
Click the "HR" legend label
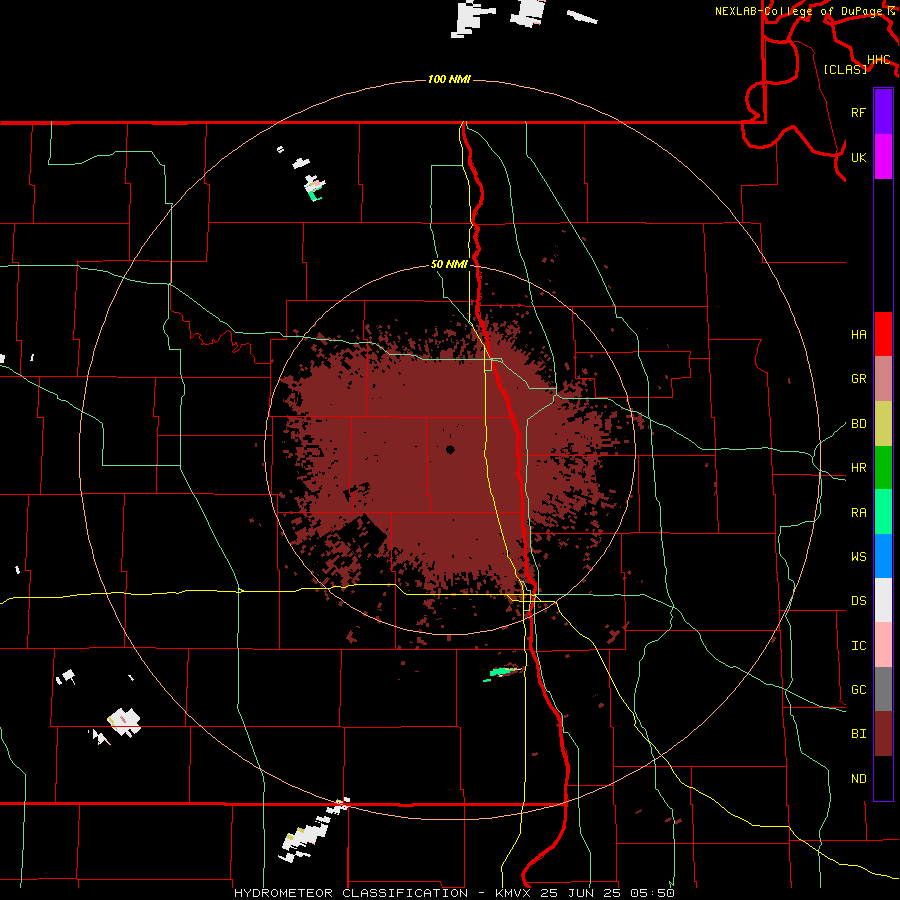(858, 468)
